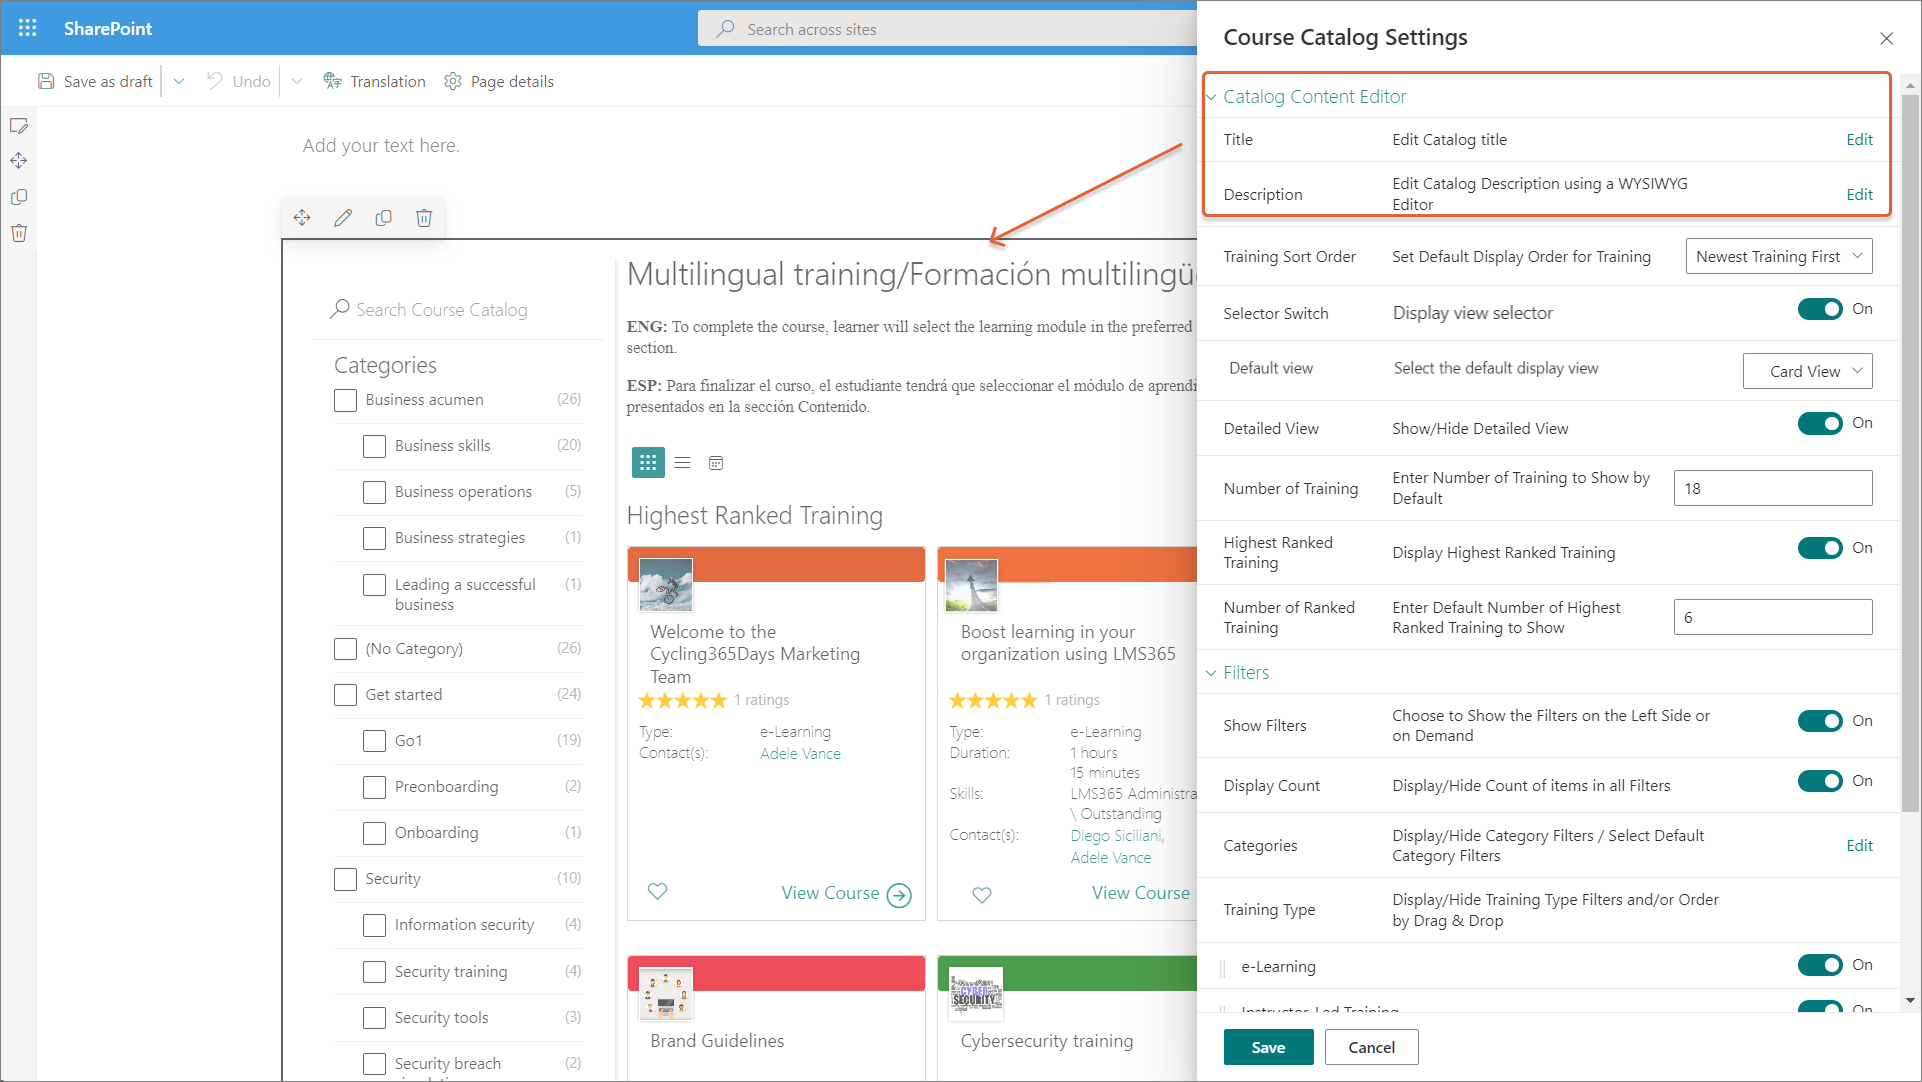Open the SharePoint app launcher grid
The width and height of the screenshot is (1922, 1082).
pyautogui.click(x=28, y=28)
